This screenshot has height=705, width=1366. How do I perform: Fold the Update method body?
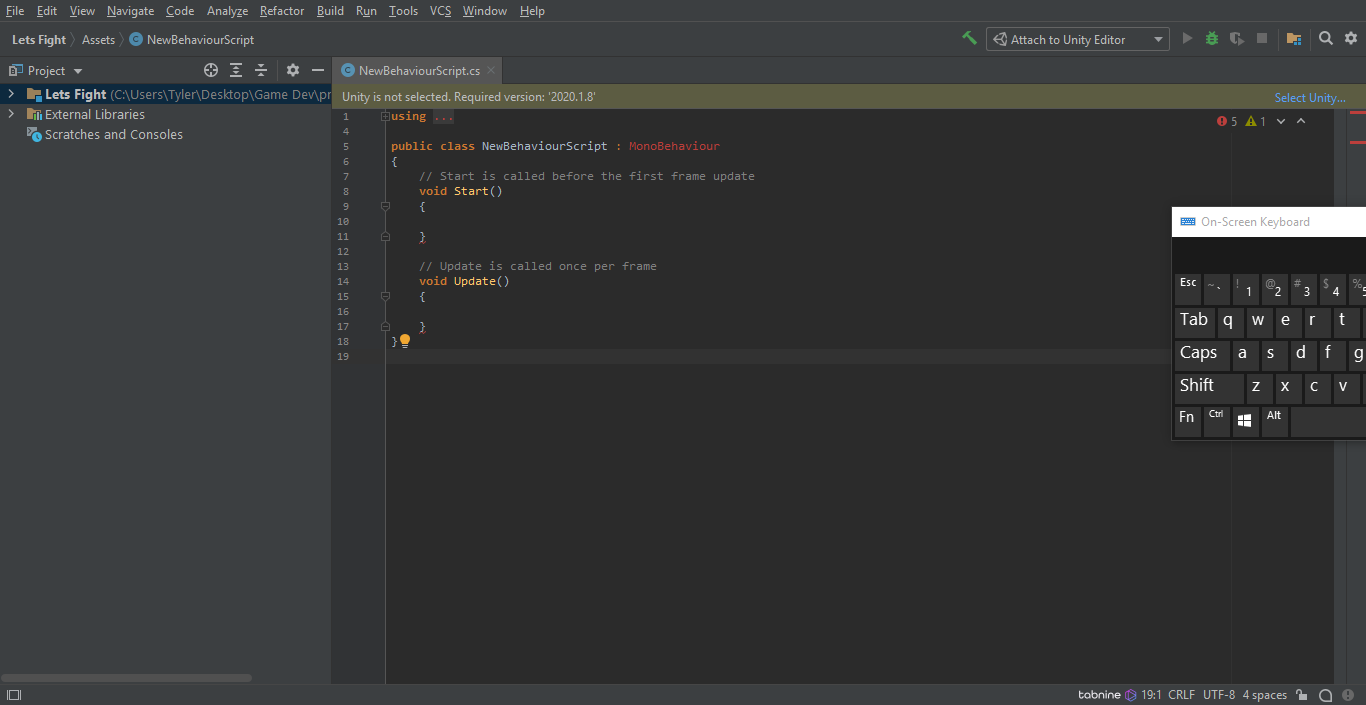click(386, 296)
